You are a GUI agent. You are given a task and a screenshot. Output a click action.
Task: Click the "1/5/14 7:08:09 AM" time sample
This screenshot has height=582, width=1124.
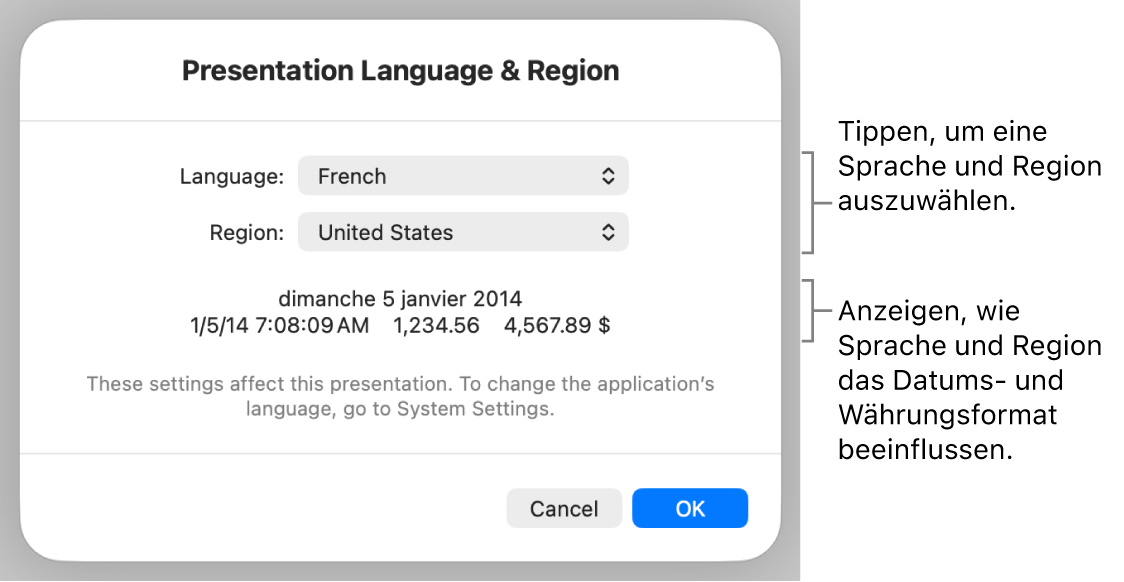point(280,325)
